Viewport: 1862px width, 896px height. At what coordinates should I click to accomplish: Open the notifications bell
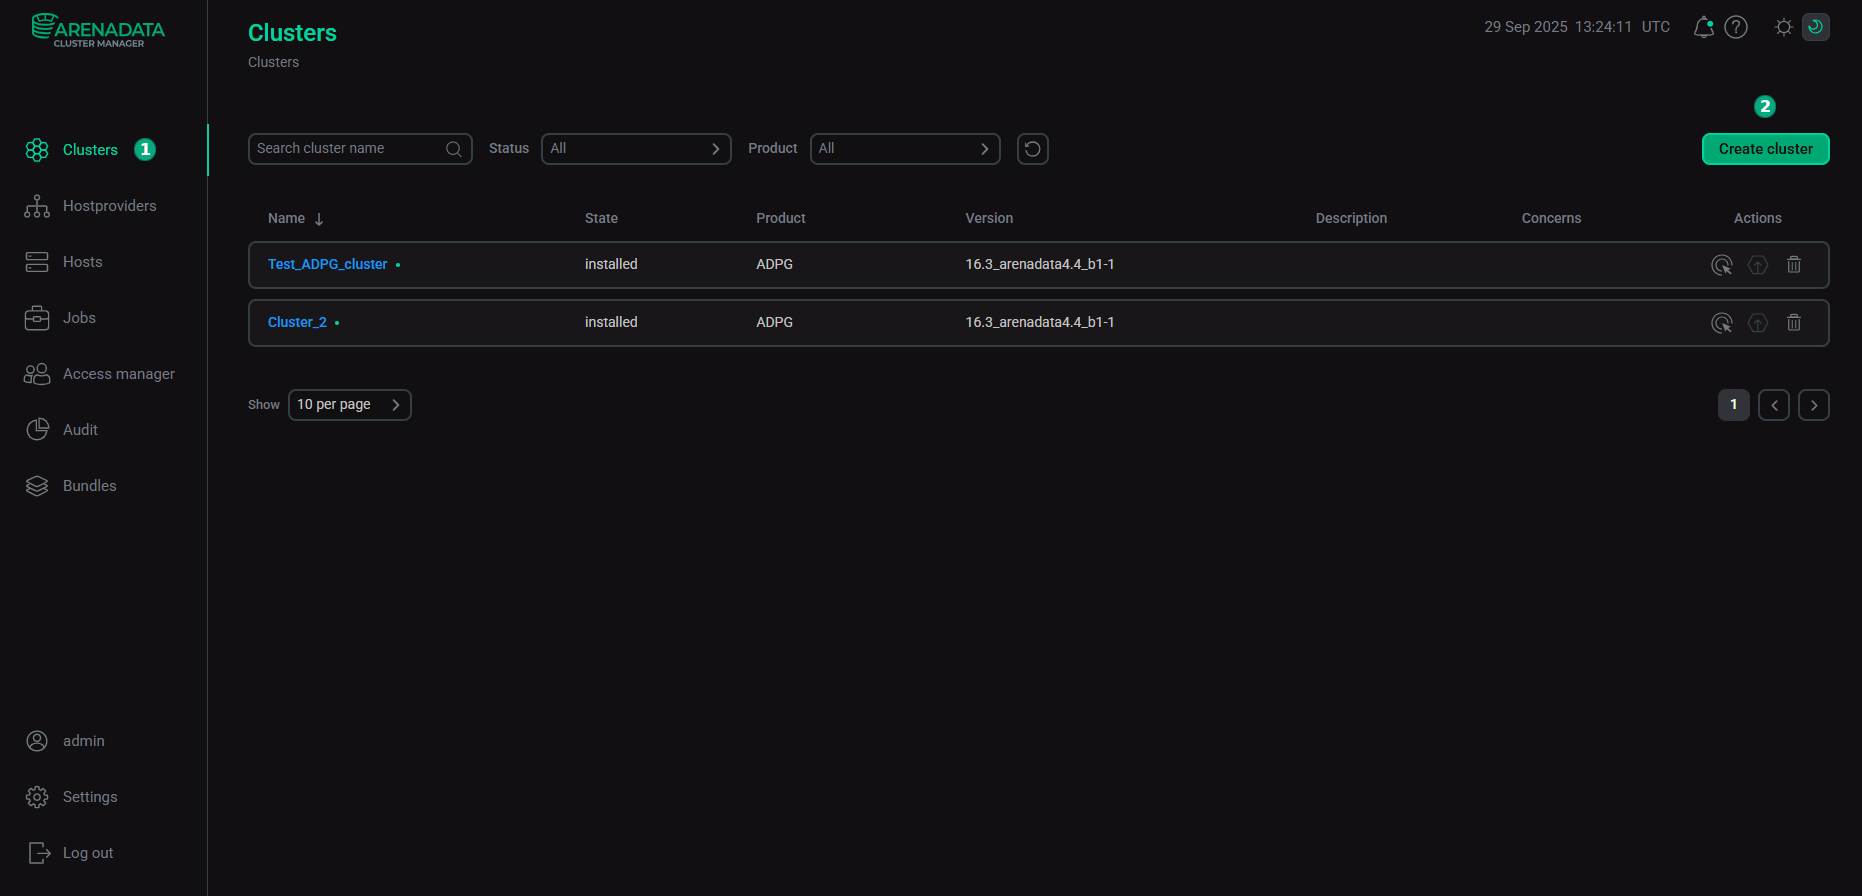[x=1703, y=27]
